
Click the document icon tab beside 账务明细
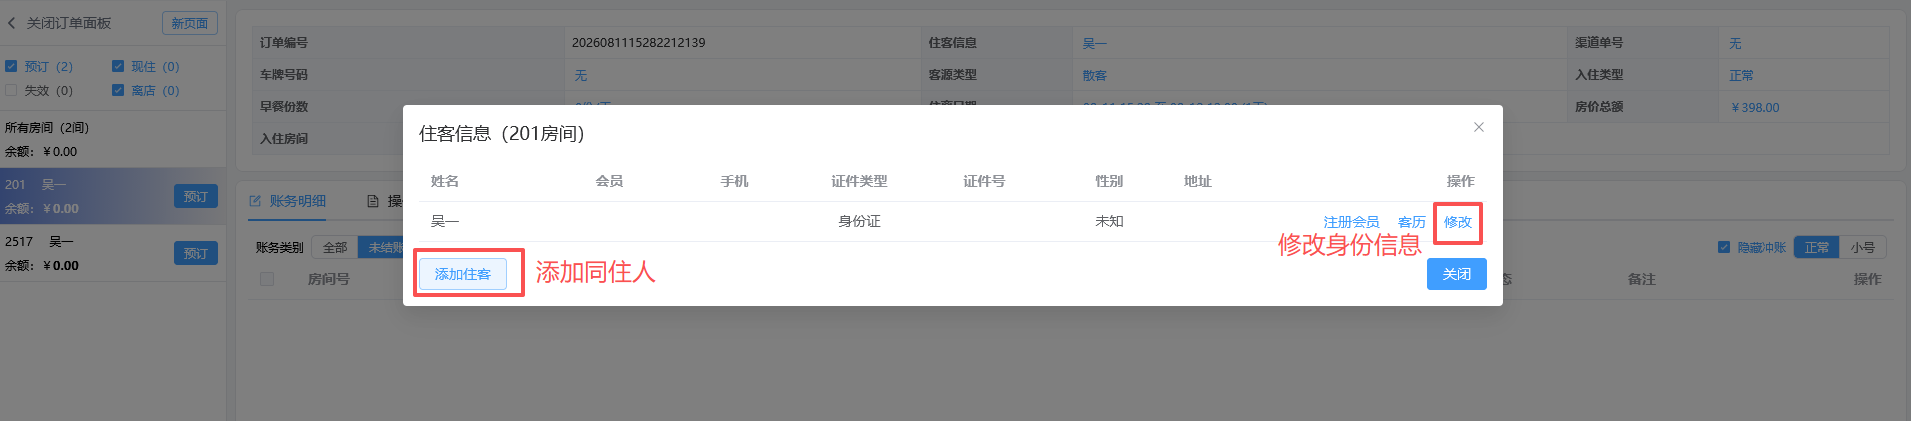(373, 201)
